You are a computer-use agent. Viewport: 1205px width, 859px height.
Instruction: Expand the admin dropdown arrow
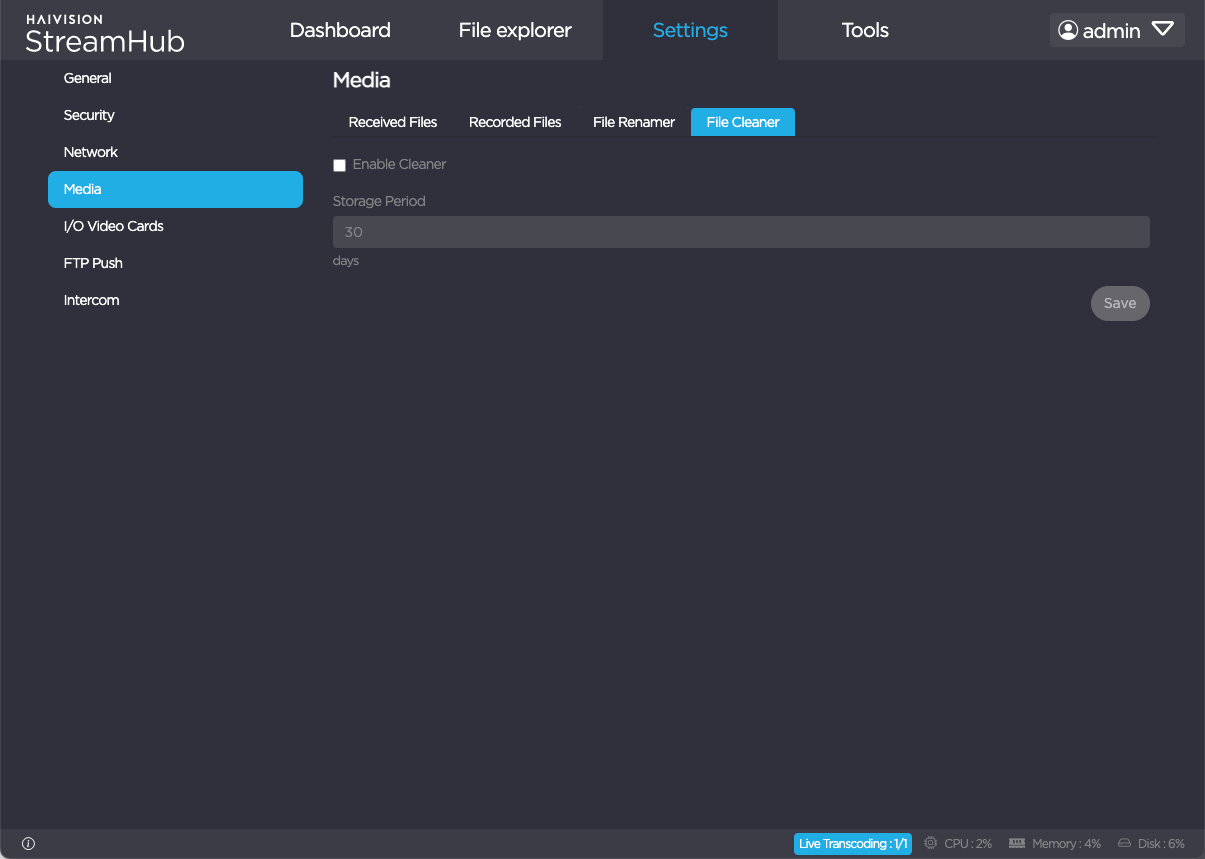1162,30
